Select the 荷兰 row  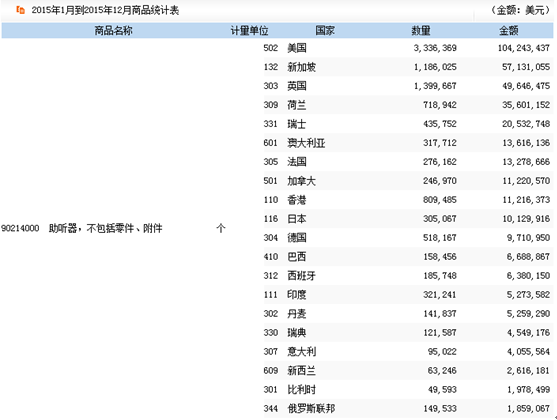[408, 105]
